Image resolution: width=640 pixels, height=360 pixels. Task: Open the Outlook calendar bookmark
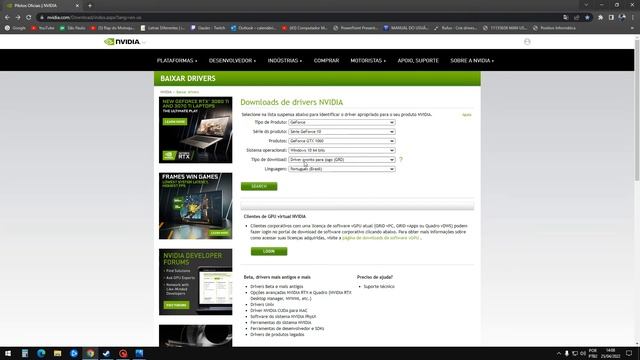point(253,28)
